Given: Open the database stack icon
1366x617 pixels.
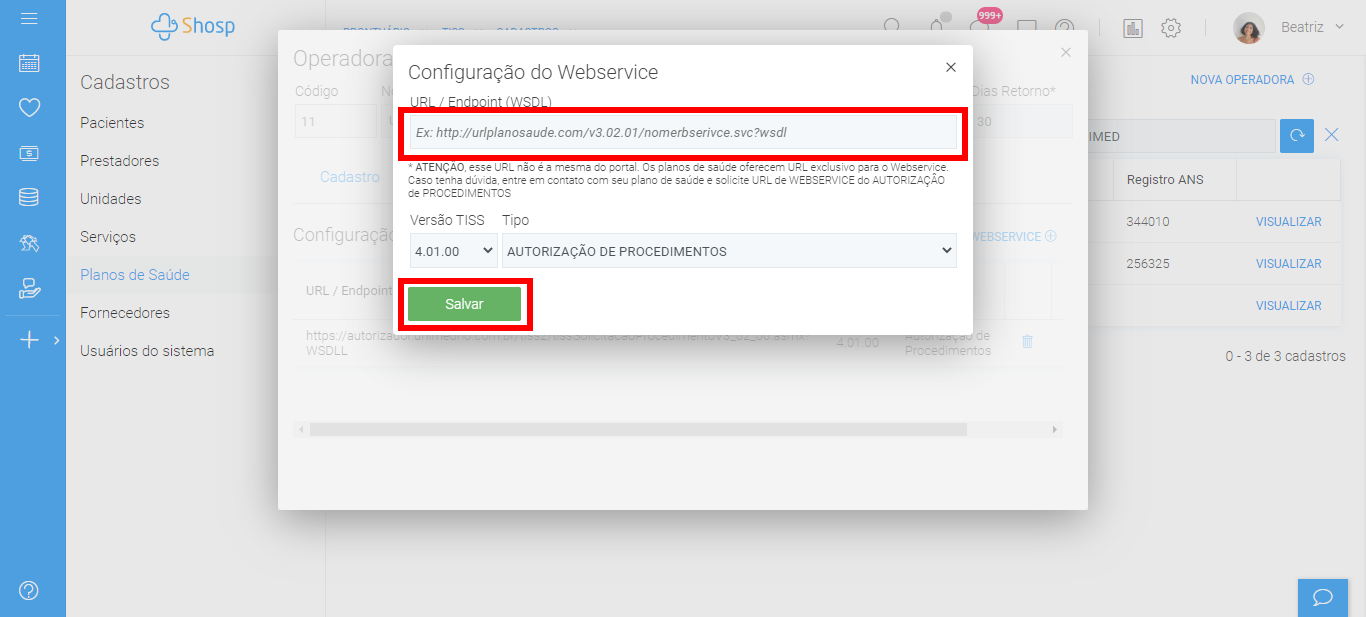Looking at the screenshot, I should point(29,197).
